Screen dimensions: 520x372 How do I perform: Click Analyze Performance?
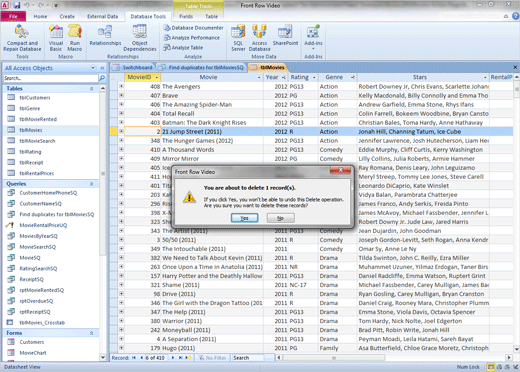coord(192,38)
